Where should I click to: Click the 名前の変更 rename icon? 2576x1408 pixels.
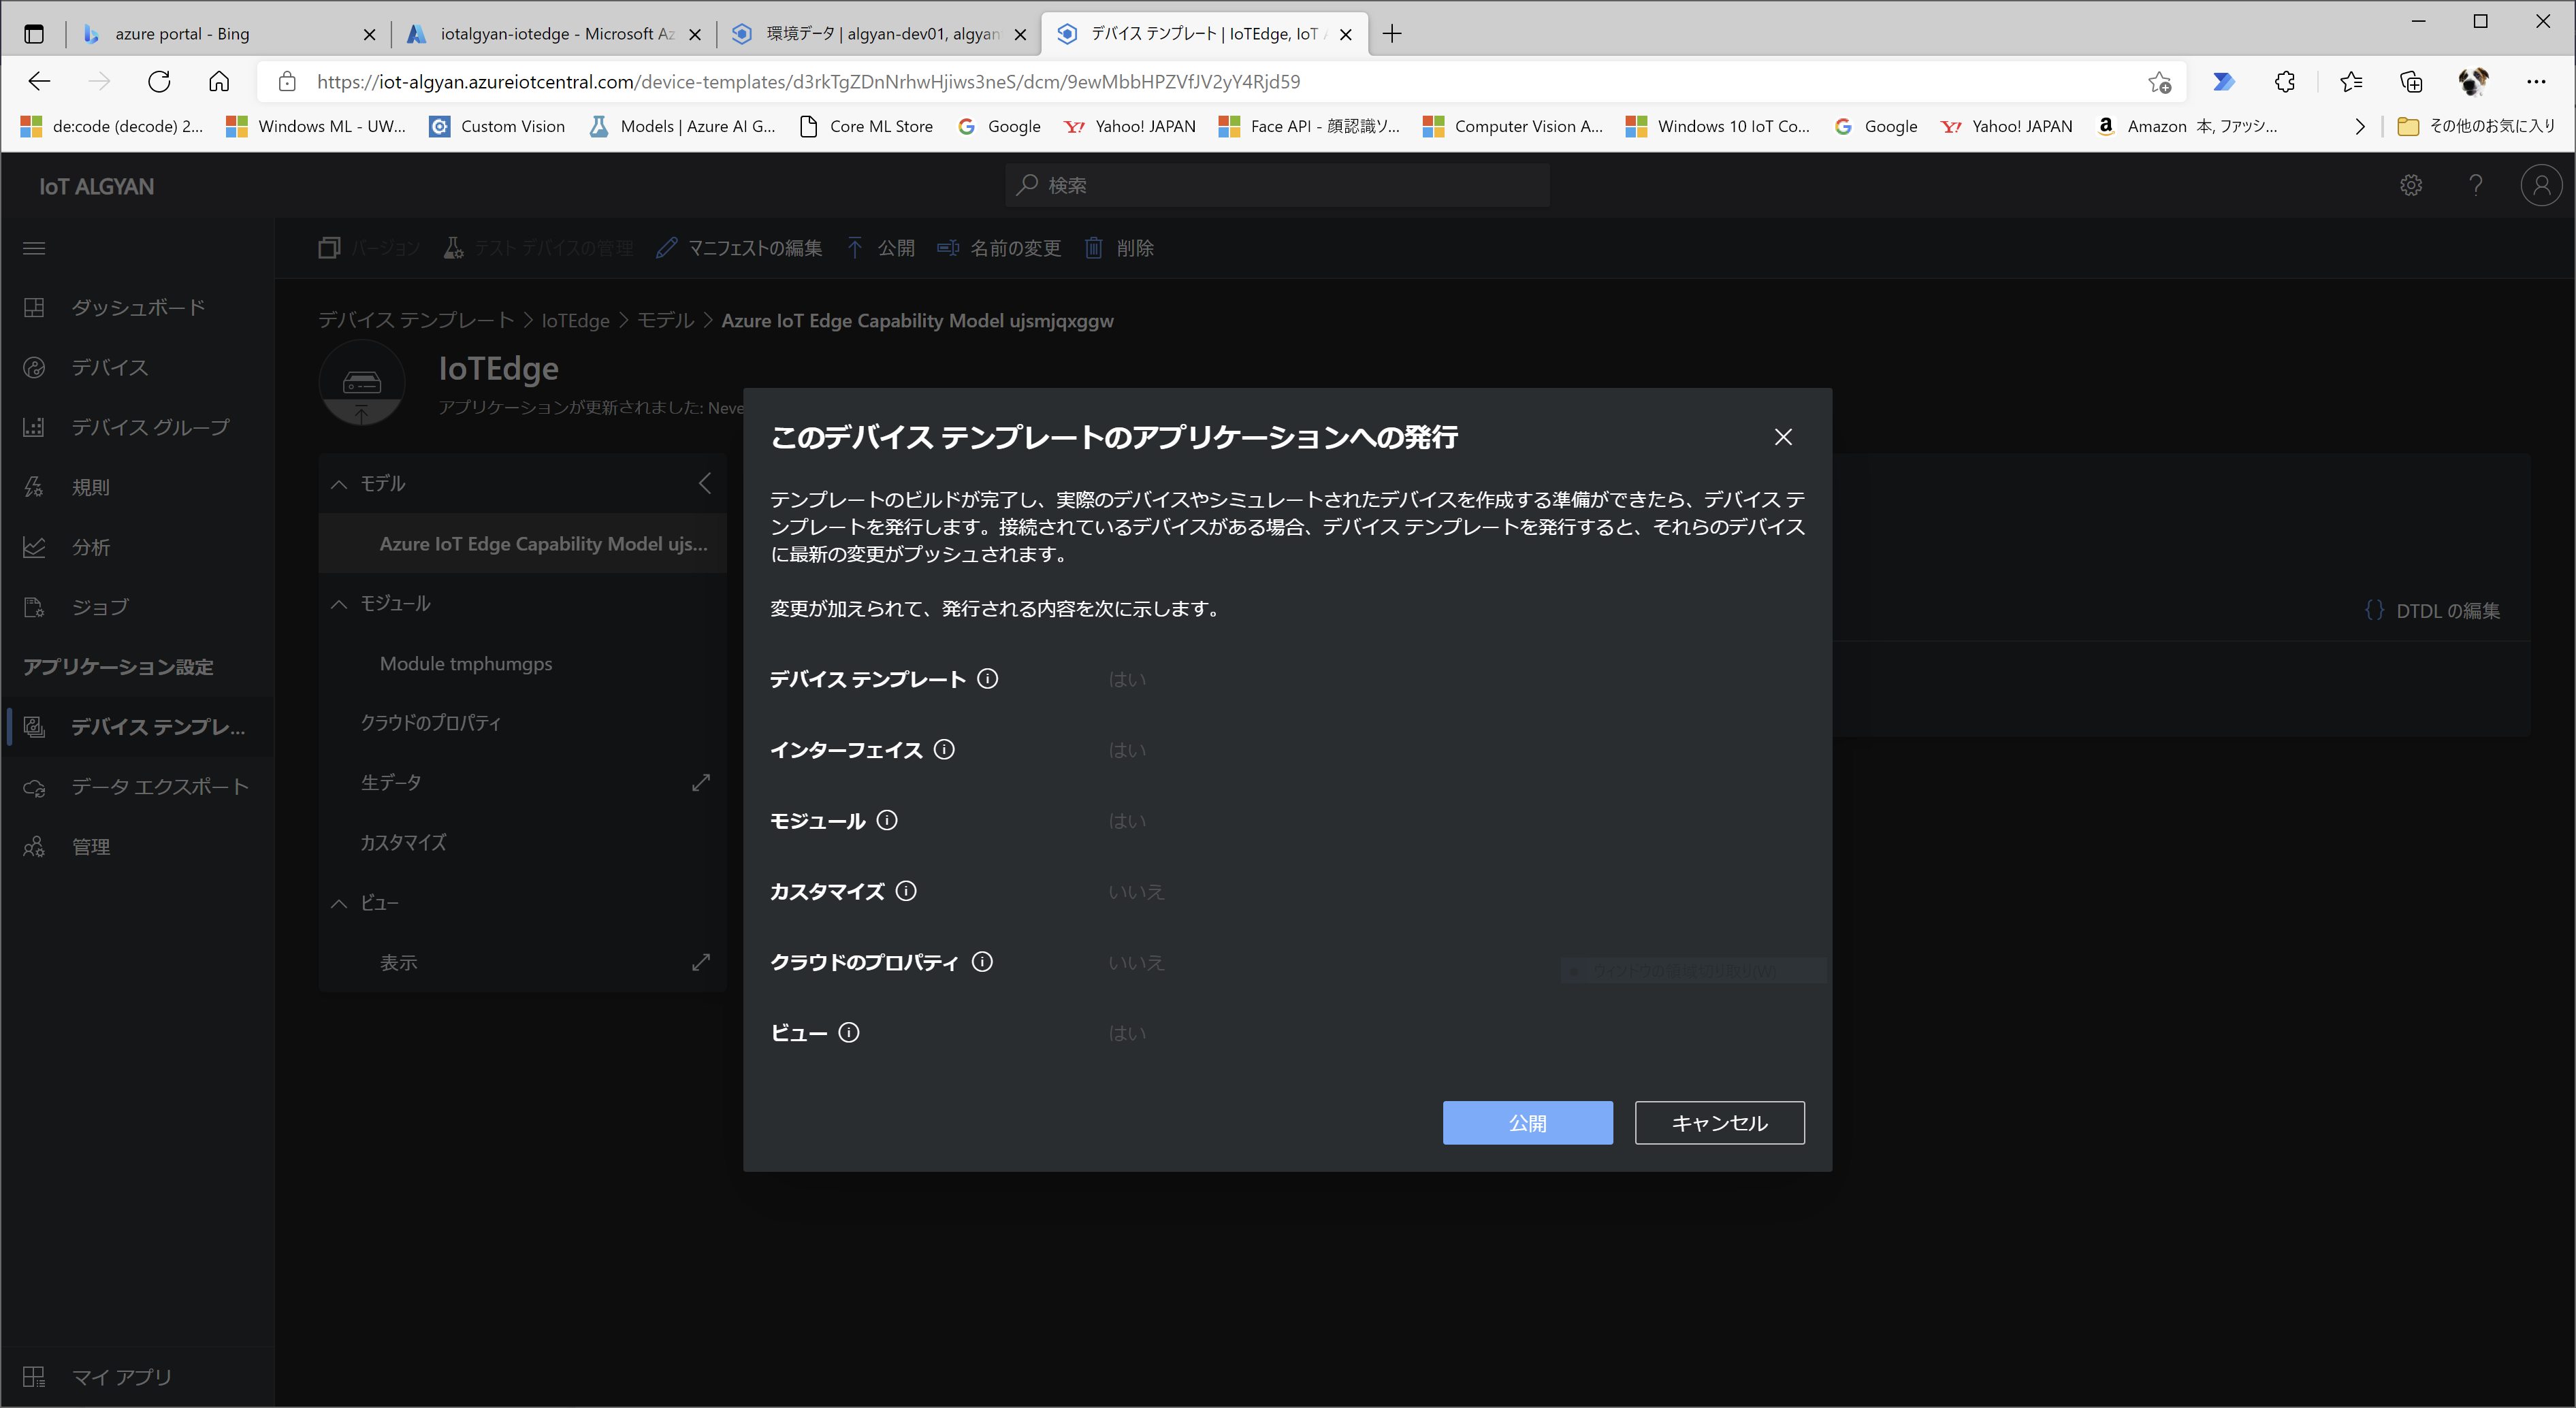click(948, 248)
